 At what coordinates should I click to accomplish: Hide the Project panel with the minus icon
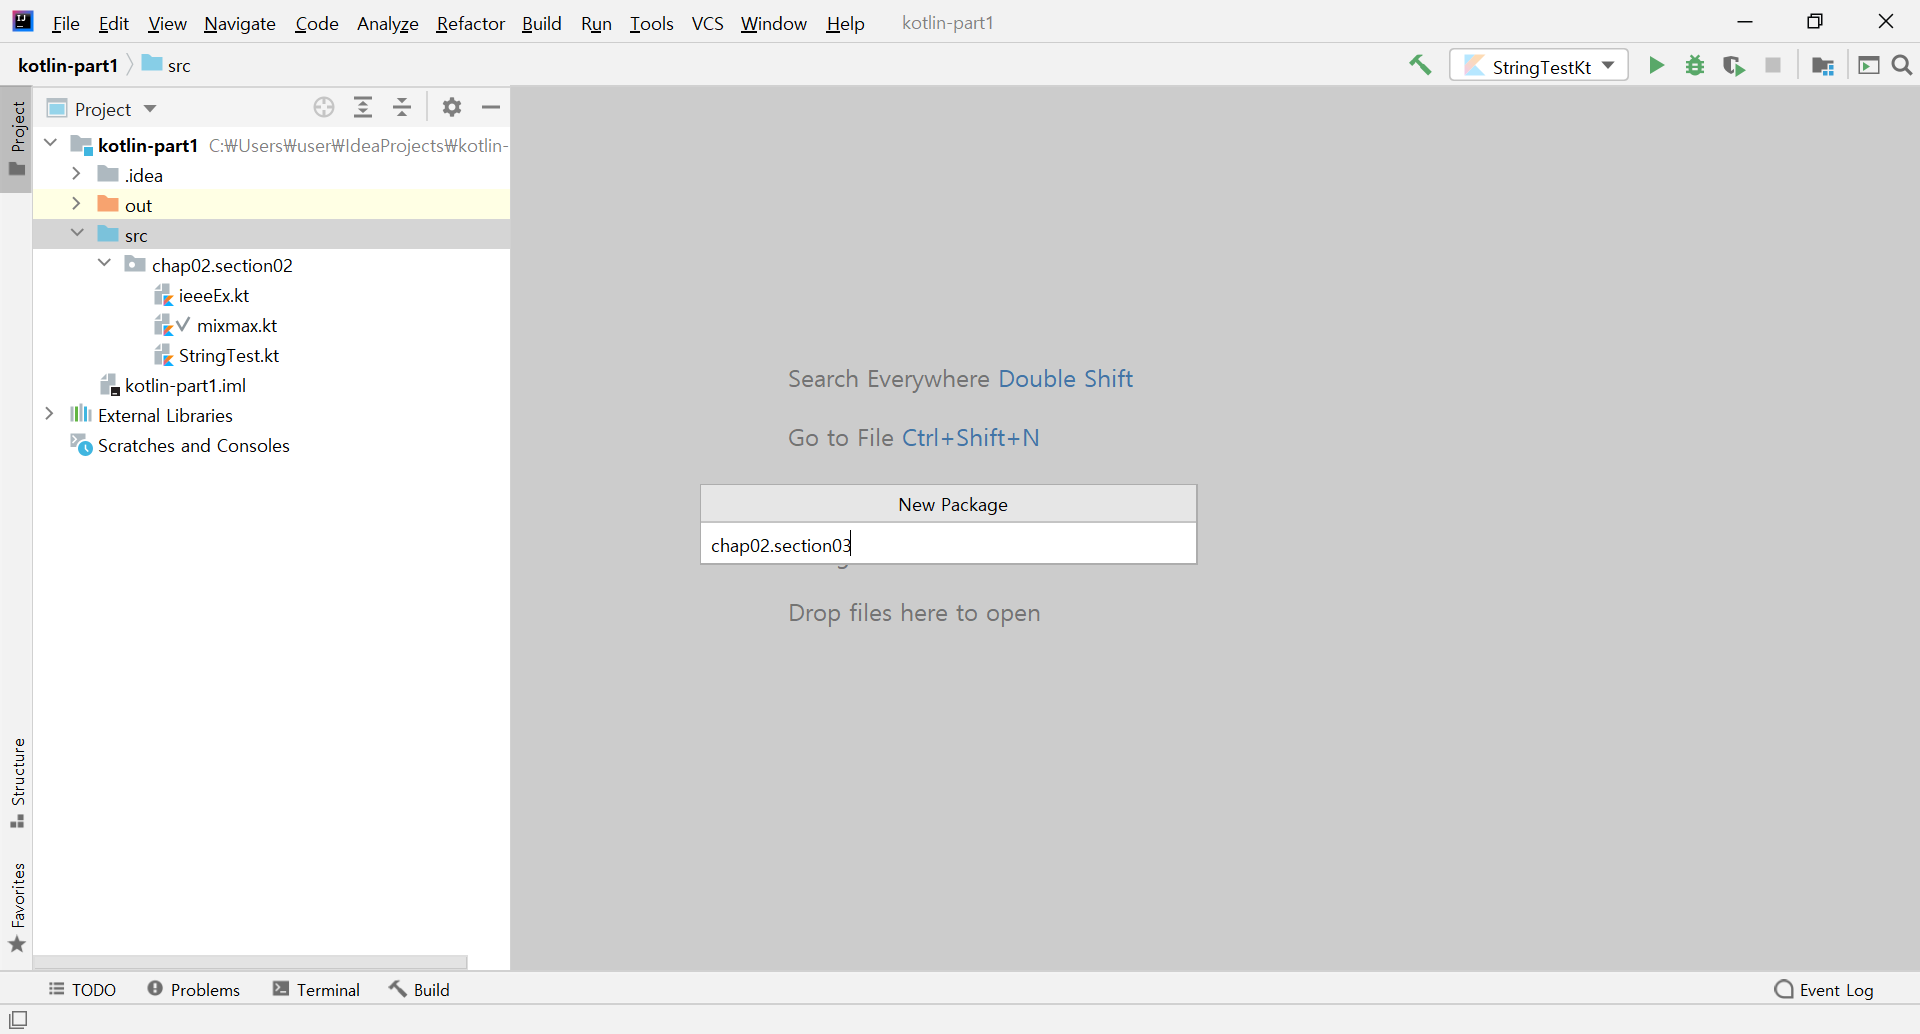tap(491, 108)
